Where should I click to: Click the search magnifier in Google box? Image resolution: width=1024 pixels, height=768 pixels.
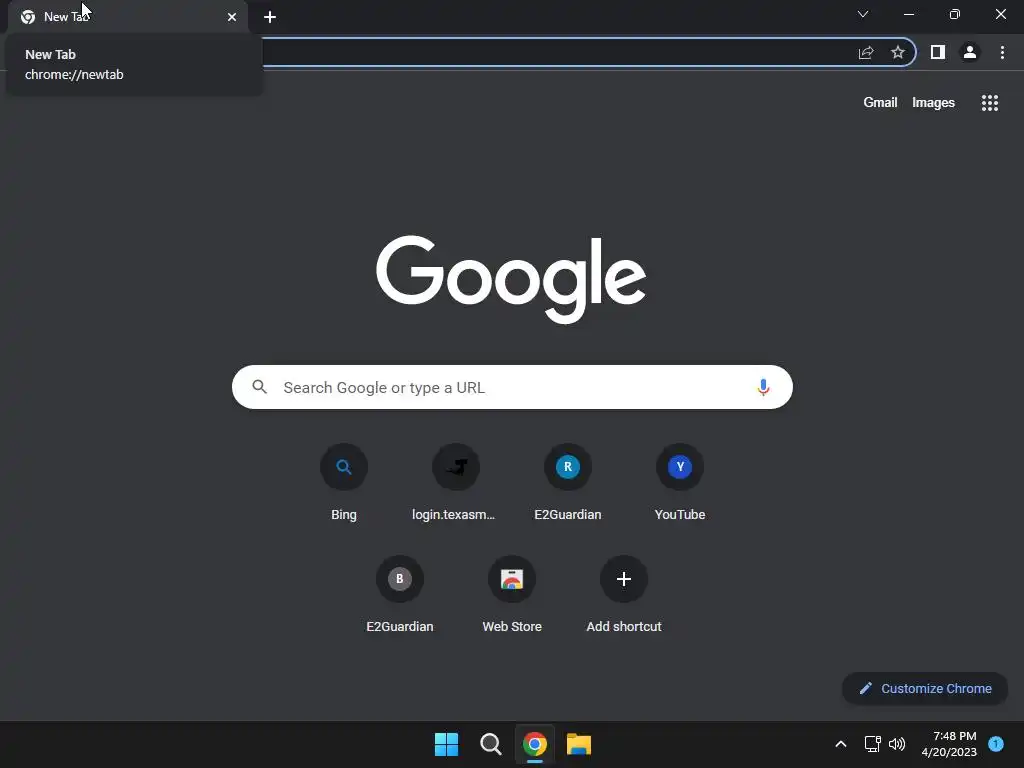tap(260, 387)
